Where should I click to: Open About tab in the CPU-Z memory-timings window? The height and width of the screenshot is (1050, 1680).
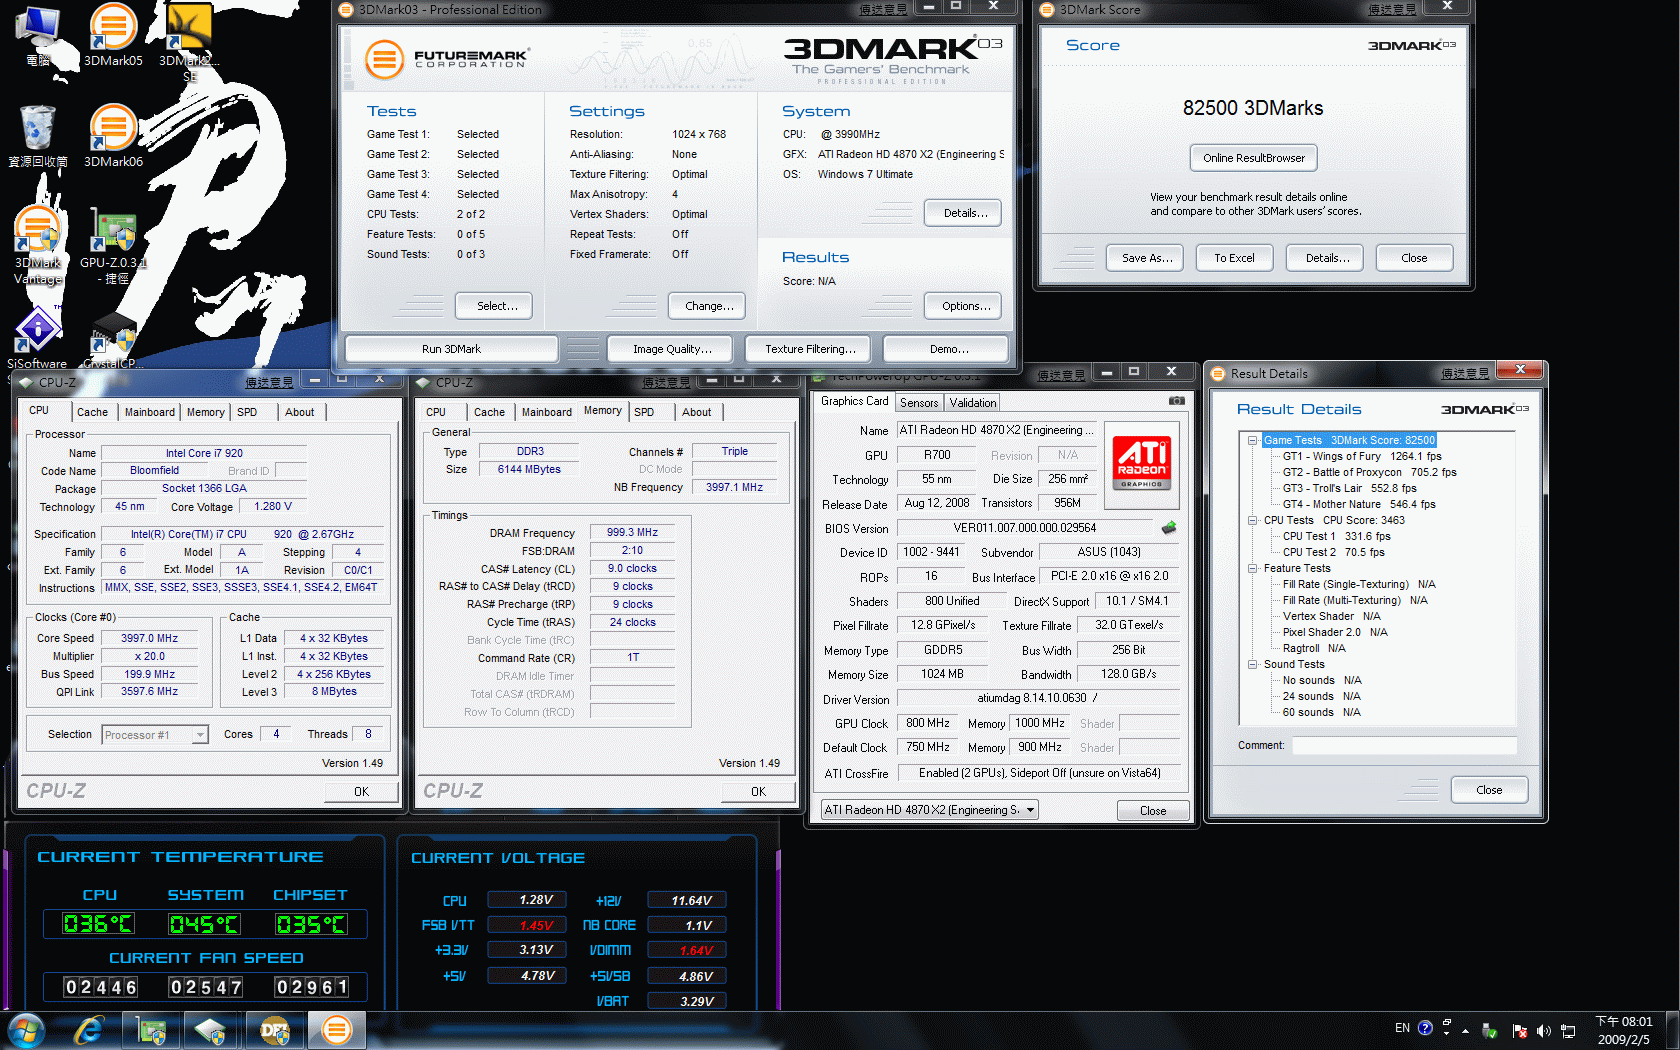(x=697, y=412)
